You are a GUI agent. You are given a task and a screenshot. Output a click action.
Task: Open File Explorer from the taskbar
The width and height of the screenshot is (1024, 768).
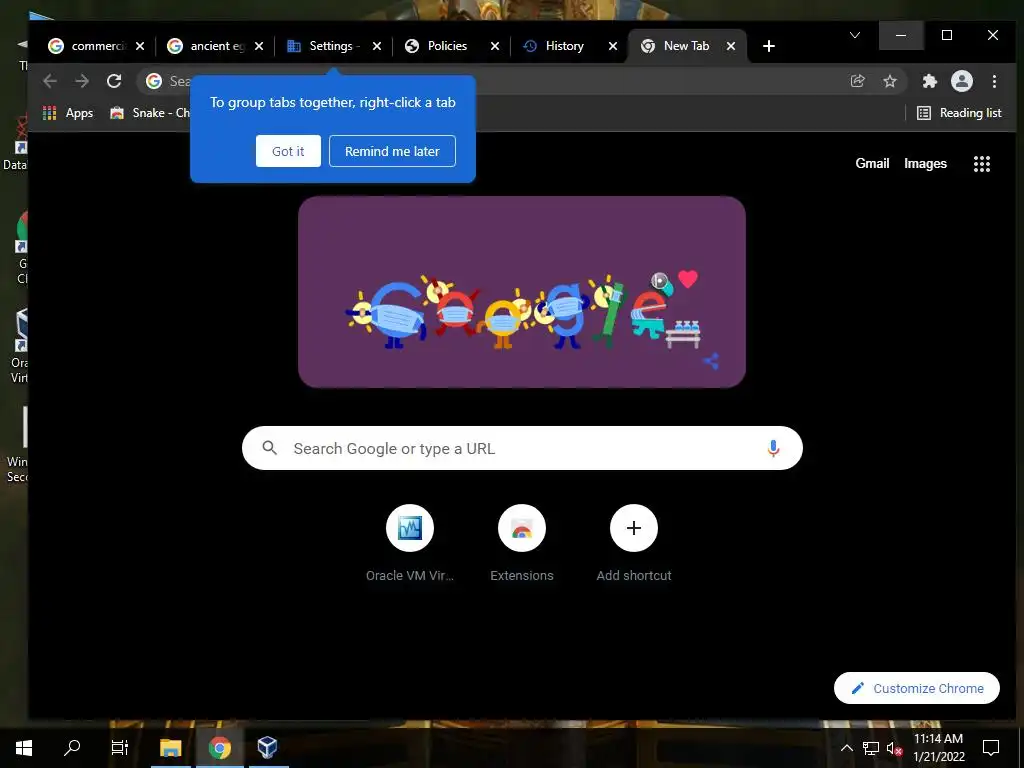(170, 747)
